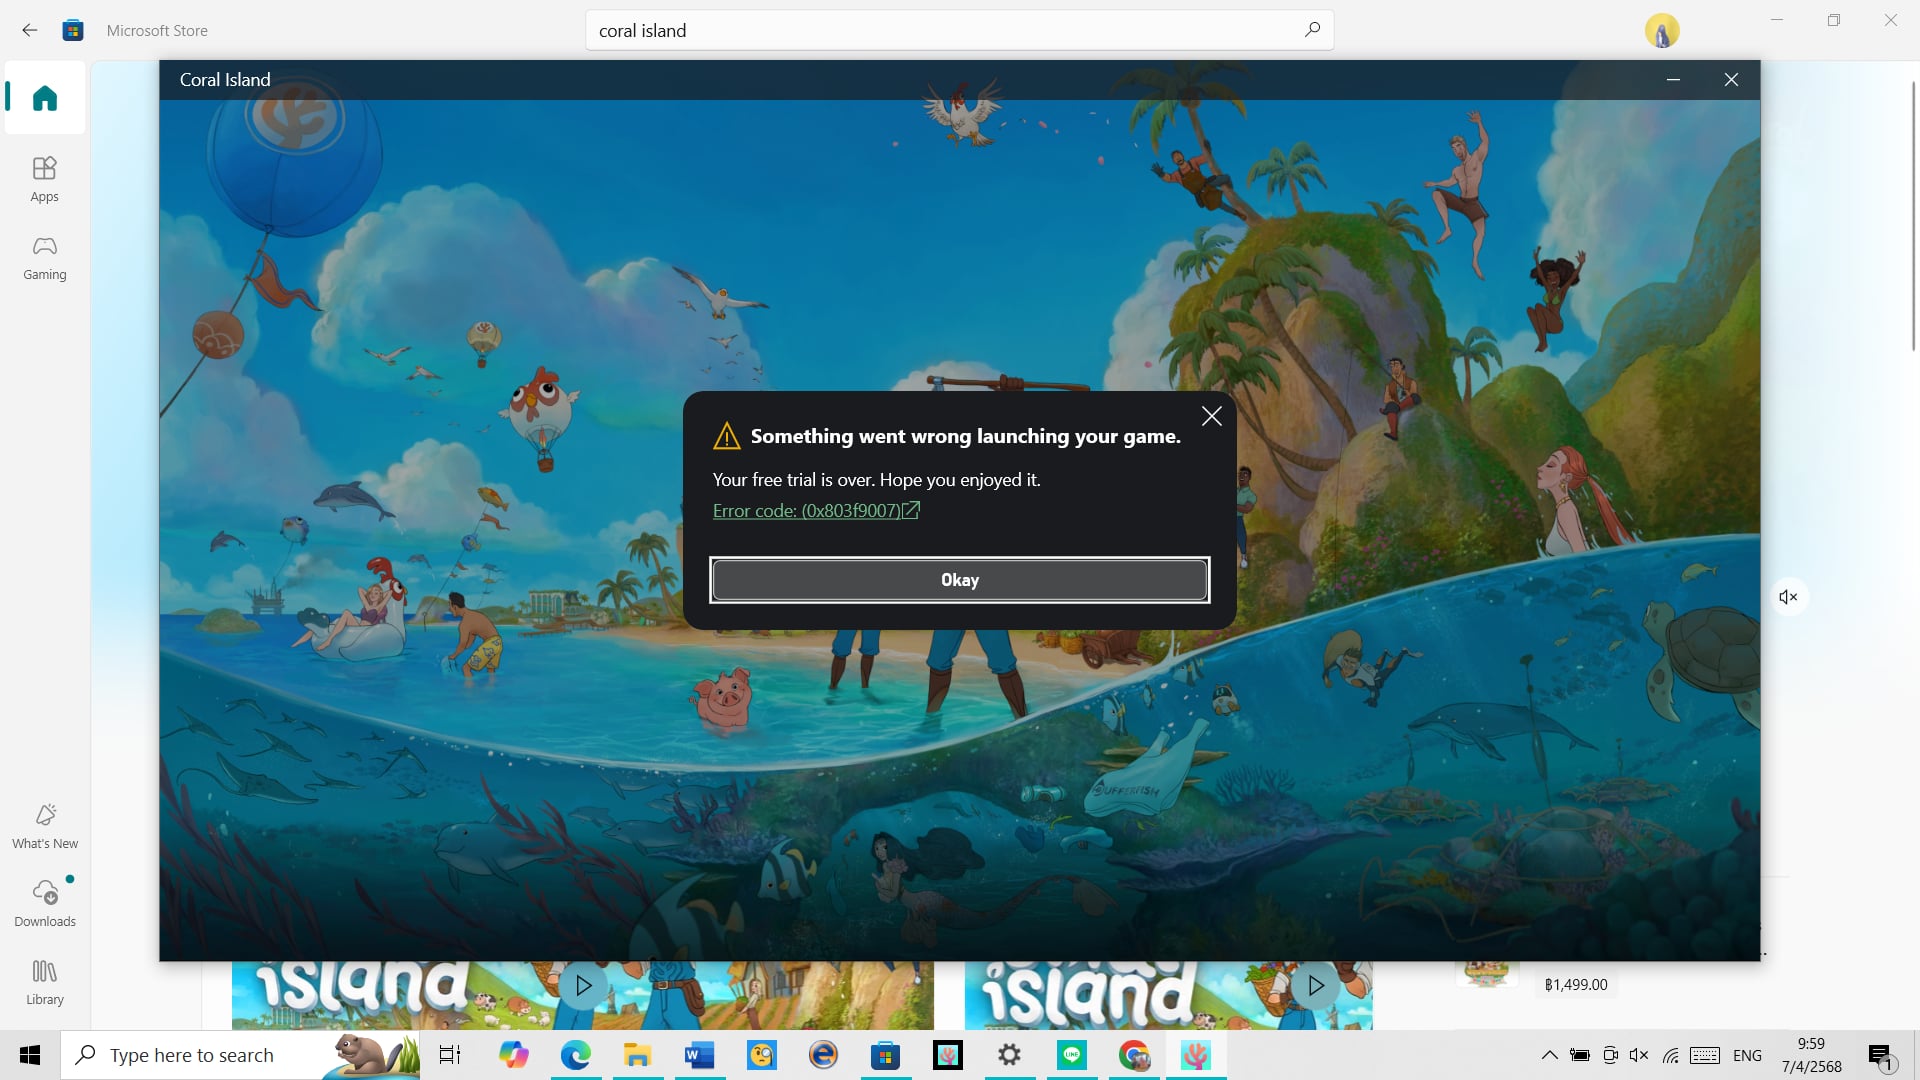Screen dimensions: 1920x1080
Task: Open Task View in taskbar
Action: (450, 1055)
